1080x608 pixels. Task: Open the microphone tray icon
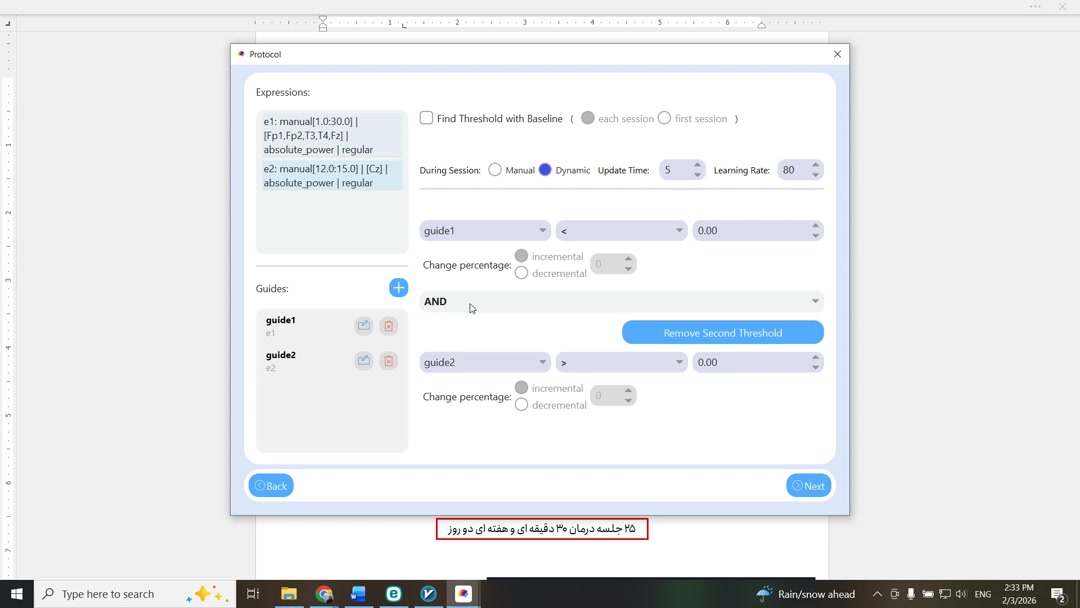coord(911,594)
